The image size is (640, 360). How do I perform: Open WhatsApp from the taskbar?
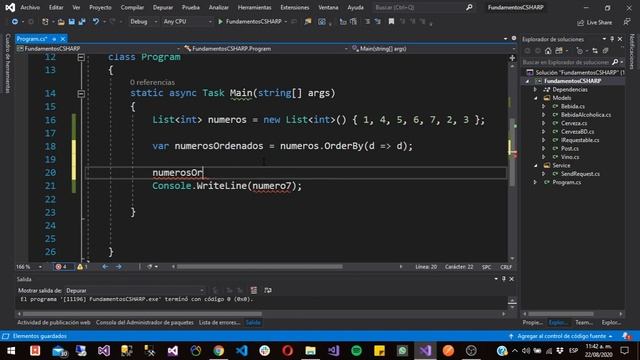[402, 351]
